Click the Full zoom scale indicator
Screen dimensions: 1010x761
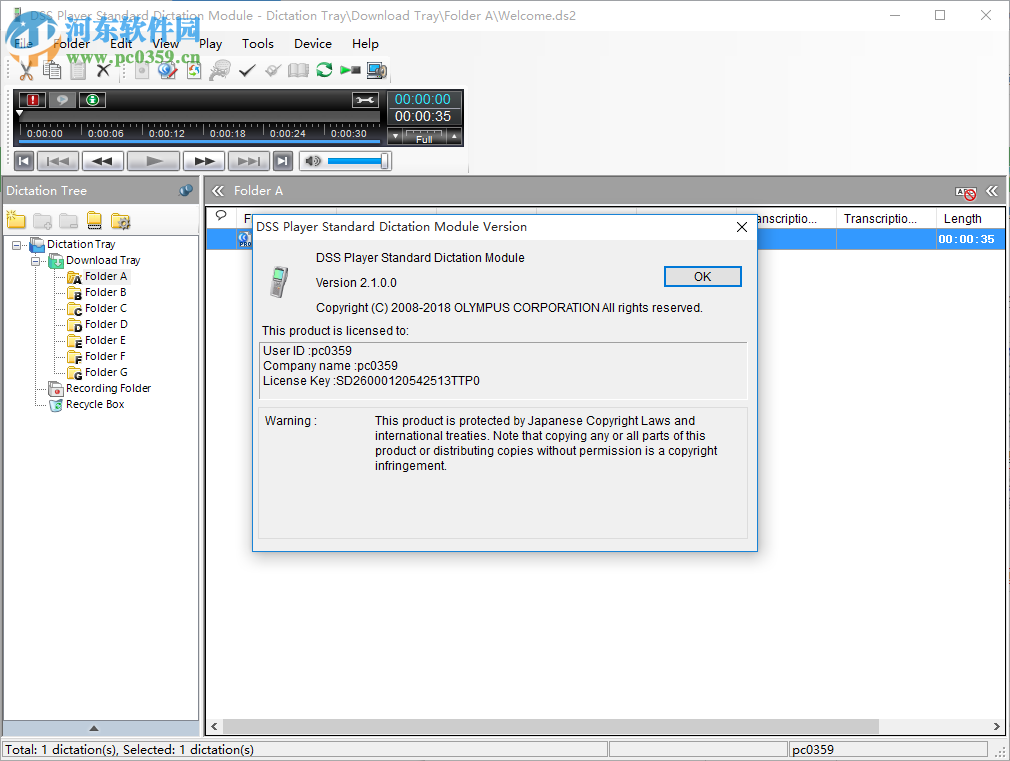(x=424, y=137)
